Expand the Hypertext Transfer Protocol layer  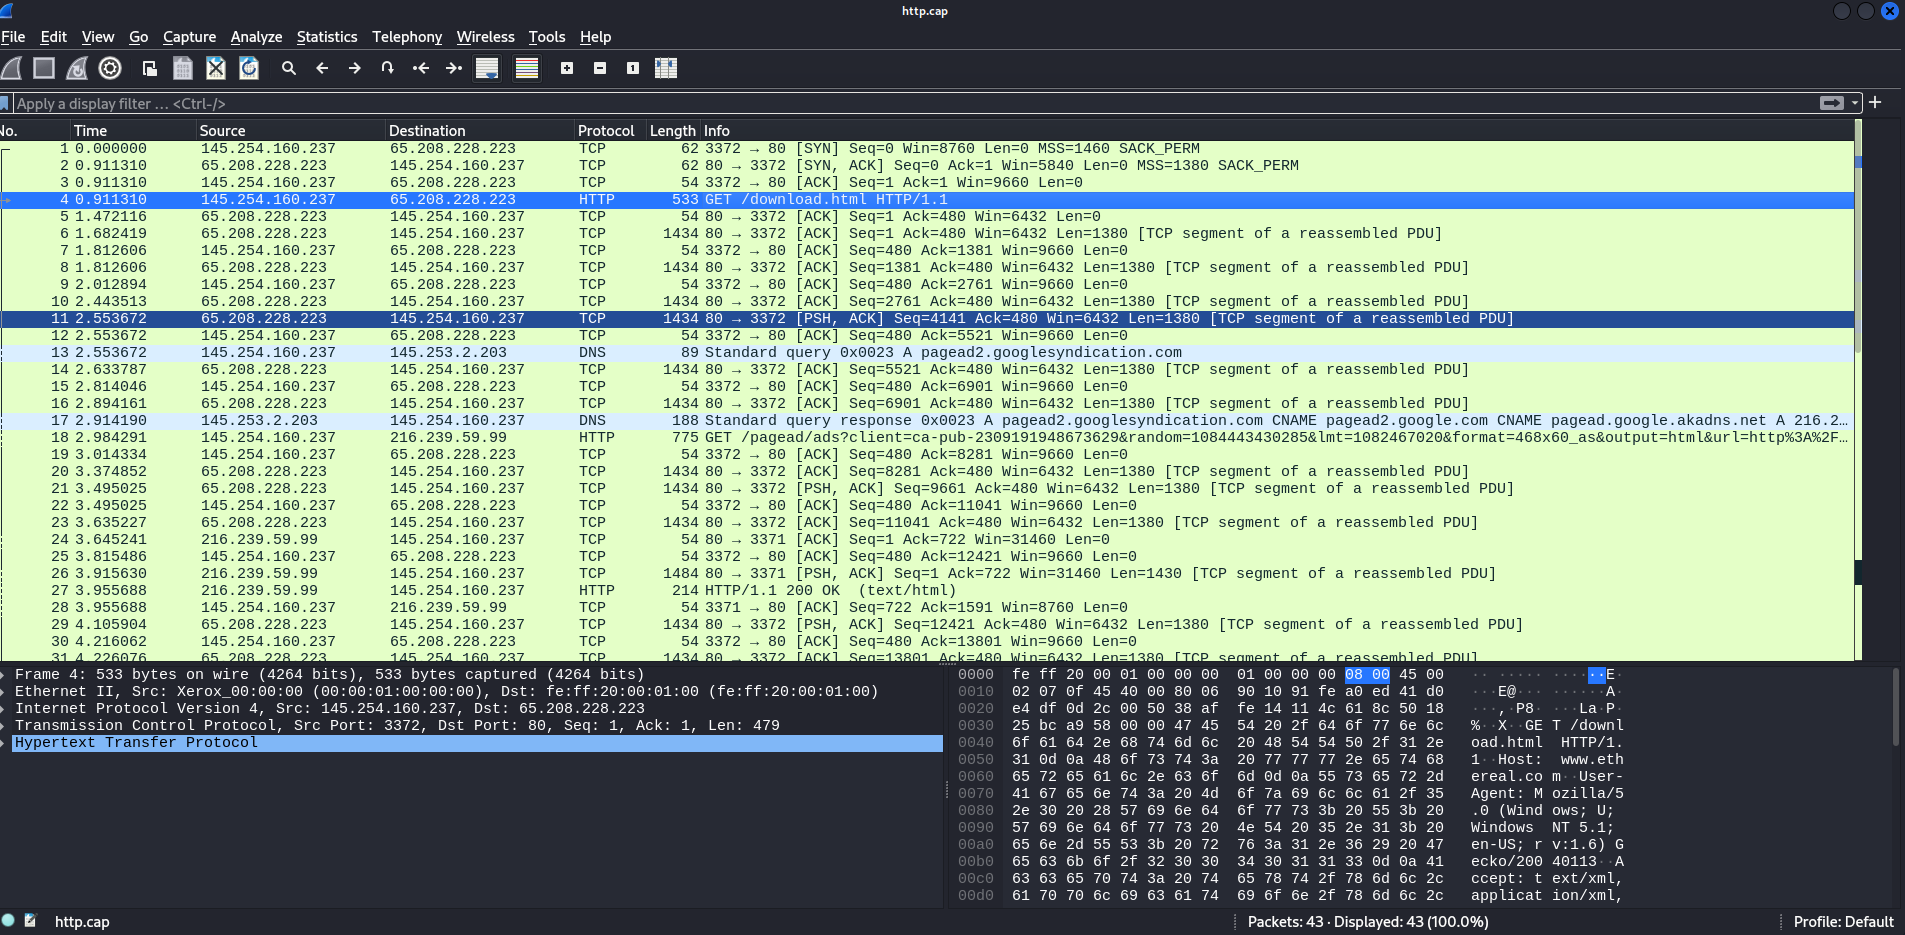tap(4, 742)
